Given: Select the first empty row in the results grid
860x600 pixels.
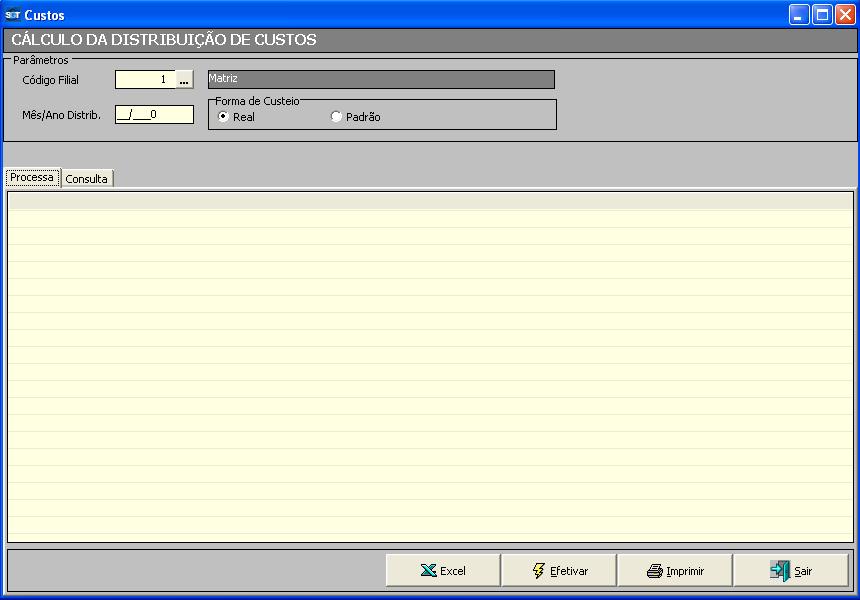Looking at the screenshot, I should point(430,218).
